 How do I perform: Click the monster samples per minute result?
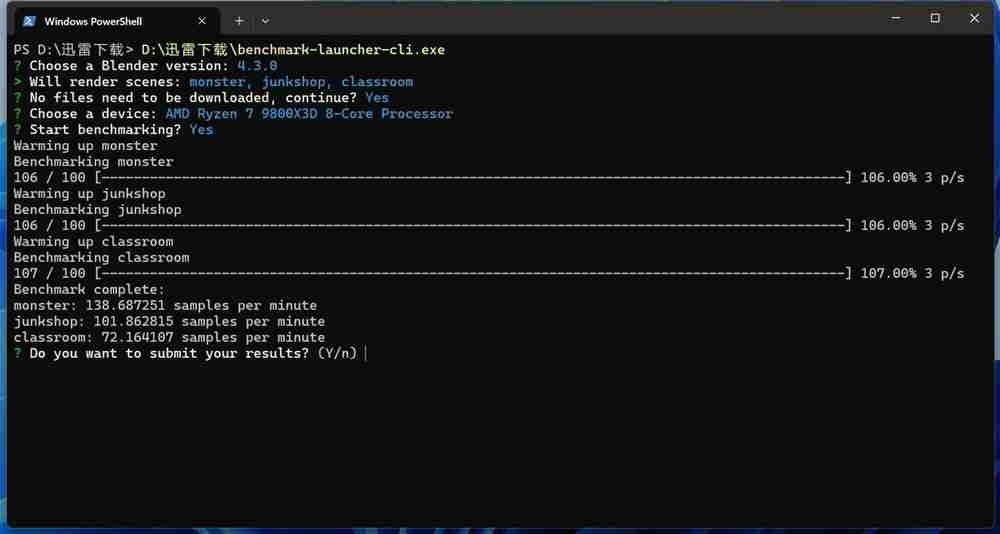[x=165, y=306]
